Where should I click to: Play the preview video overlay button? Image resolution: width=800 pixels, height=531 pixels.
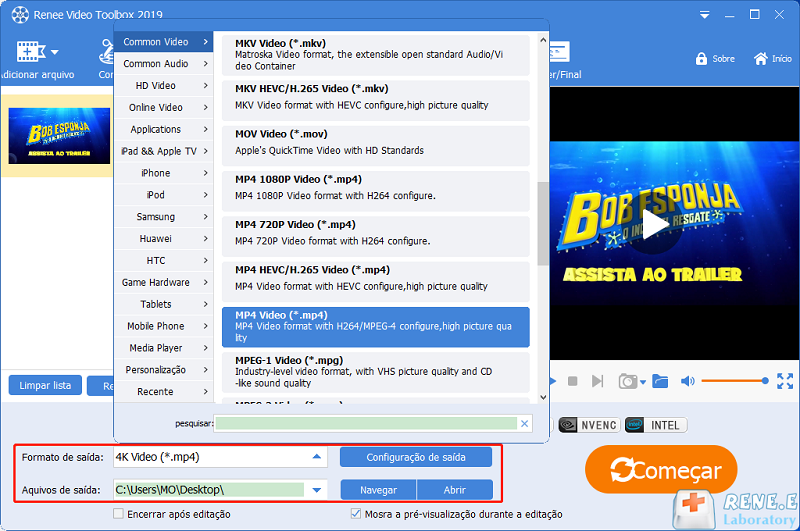point(655,225)
